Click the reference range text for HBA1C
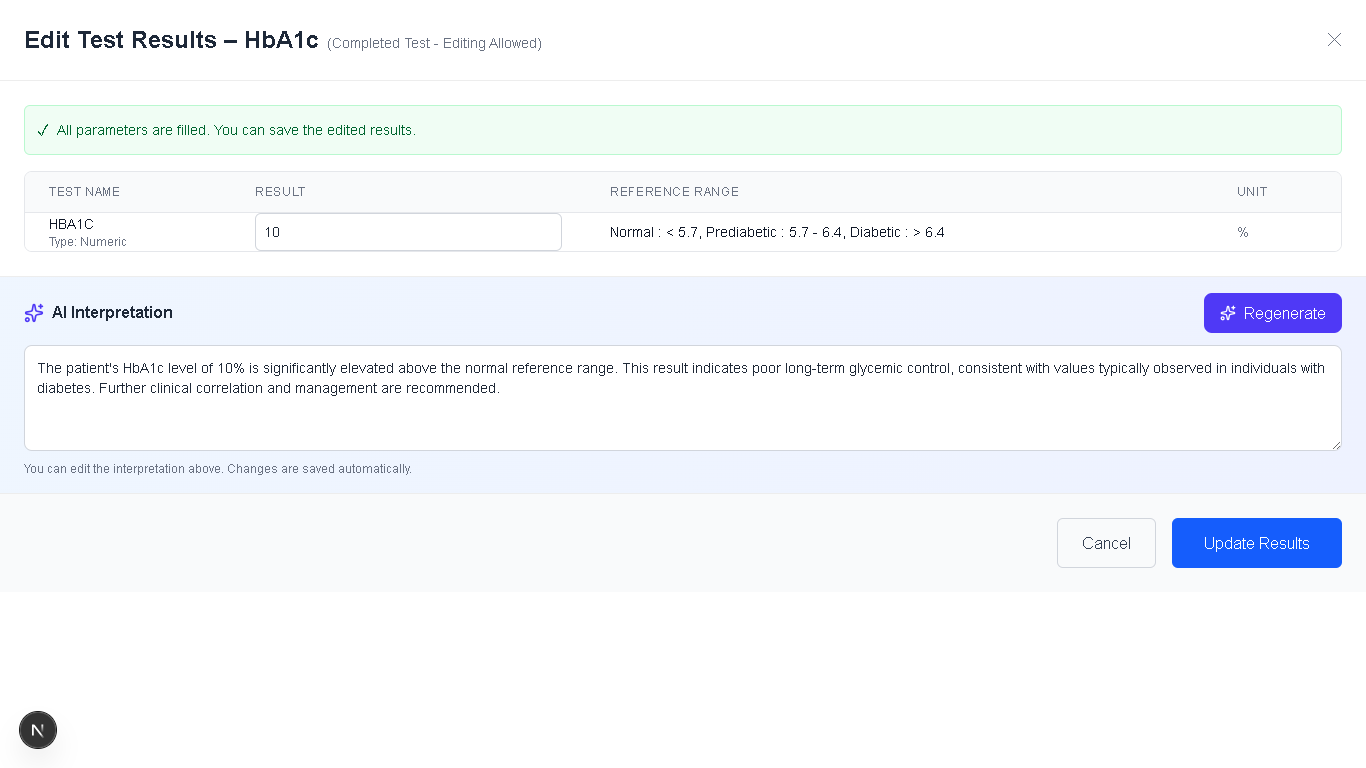The width and height of the screenshot is (1366, 768). 778,232
